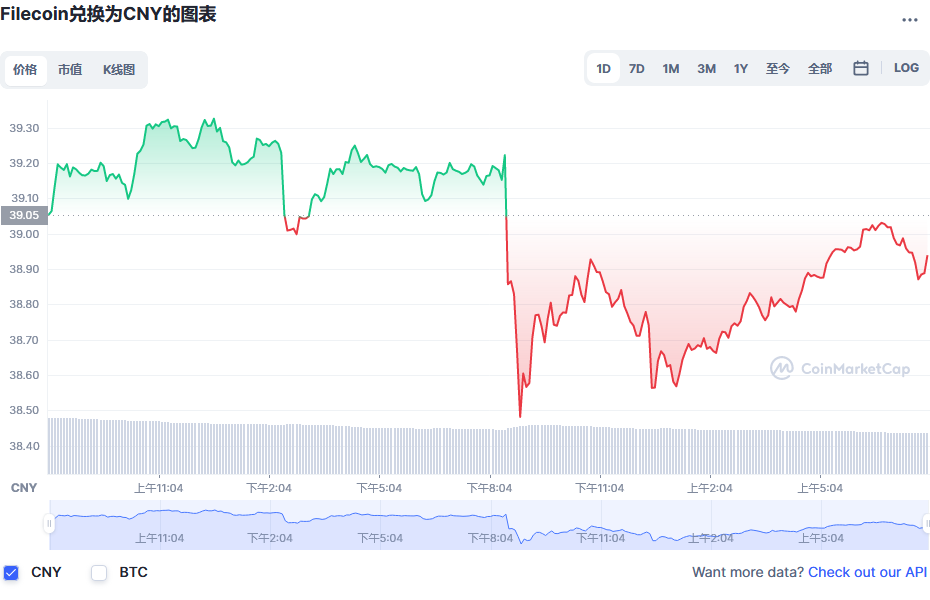Click the 下午2:04 time axis label
This screenshot has height=600, width=930.
(269, 488)
